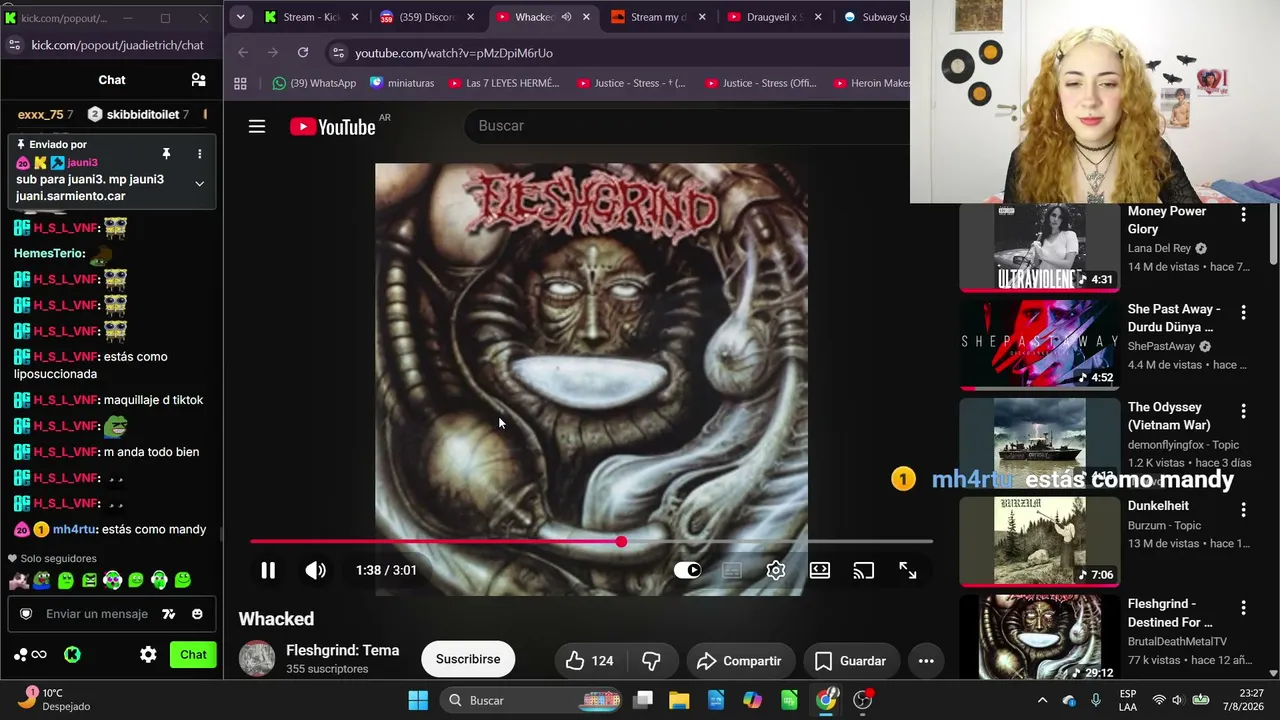
Task: Toggle YouTube autoplay switch
Action: pyautogui.click(x=688, y=570)
